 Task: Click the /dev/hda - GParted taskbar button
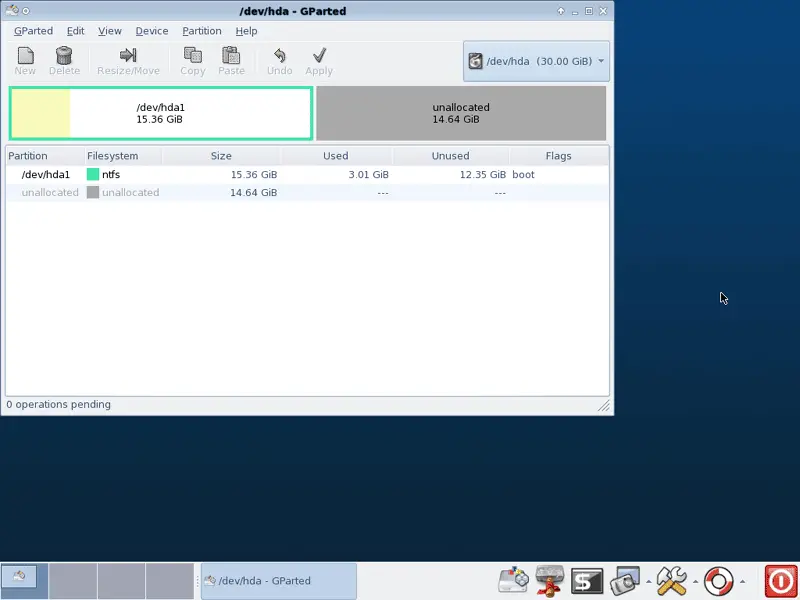(x=279, y=581)
